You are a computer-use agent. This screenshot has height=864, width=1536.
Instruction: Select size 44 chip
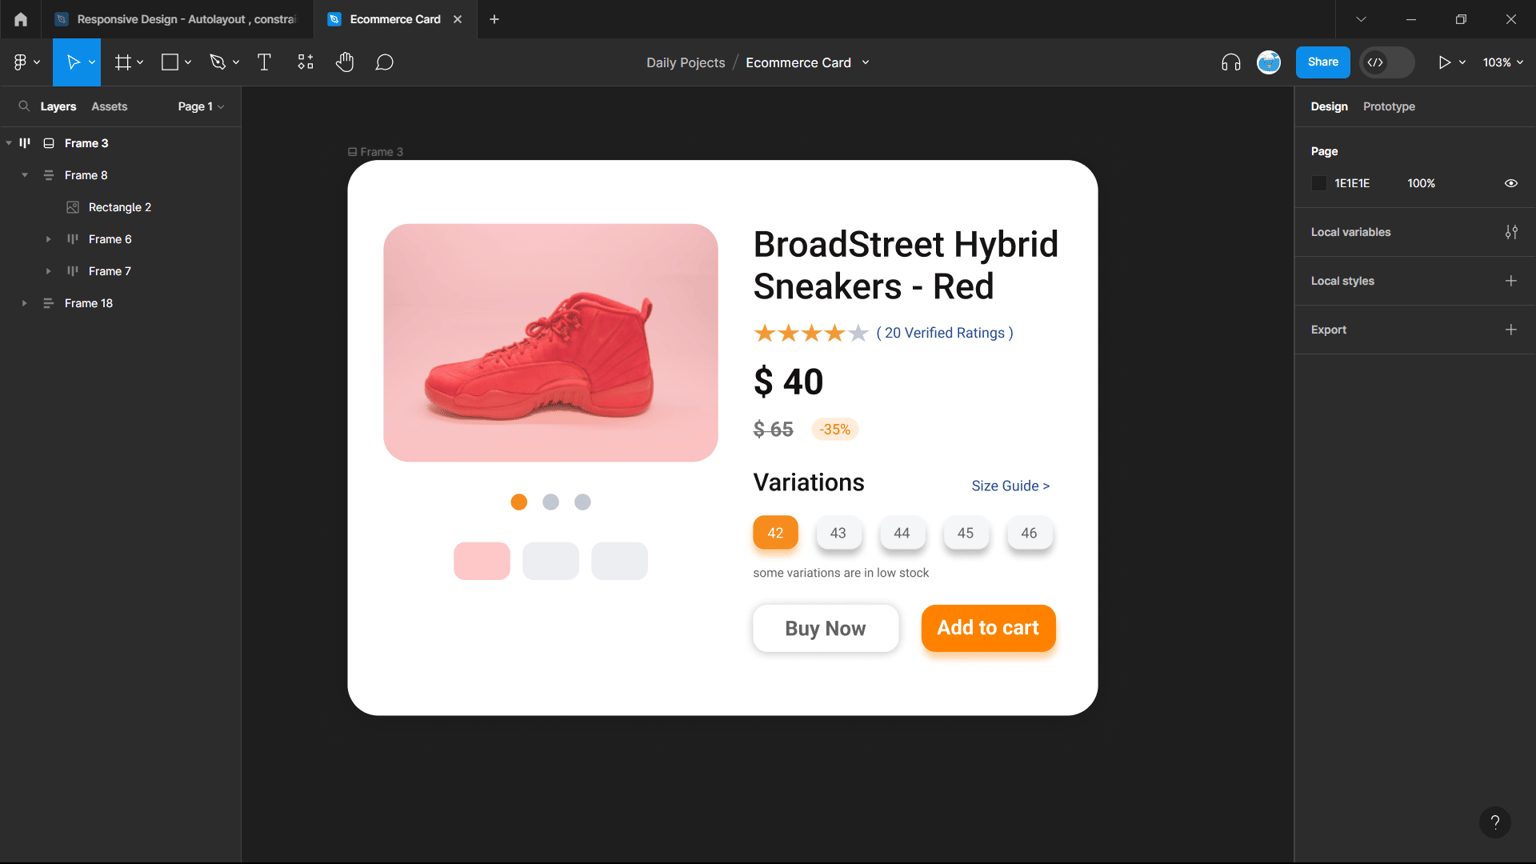(x=902, y=533)
